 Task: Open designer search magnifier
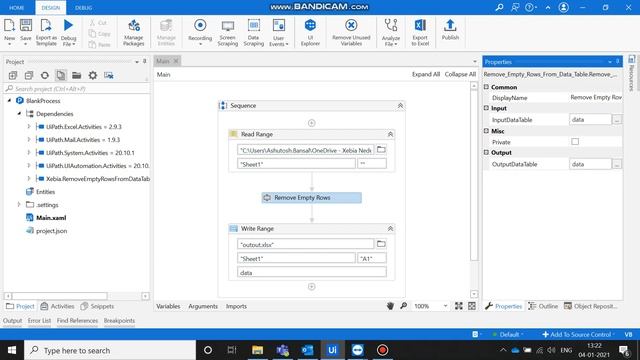pos(403,306)
